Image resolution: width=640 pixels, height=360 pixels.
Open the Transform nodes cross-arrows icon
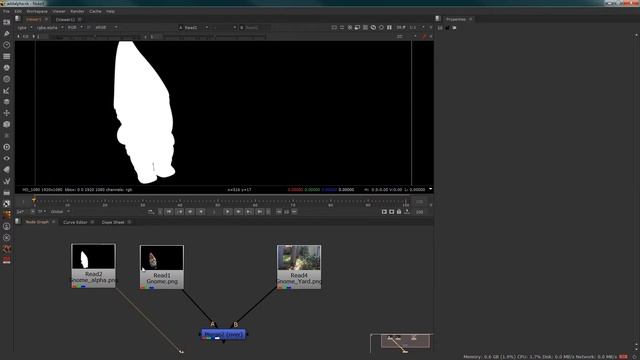pyautogui.click(x=7, y=113)
